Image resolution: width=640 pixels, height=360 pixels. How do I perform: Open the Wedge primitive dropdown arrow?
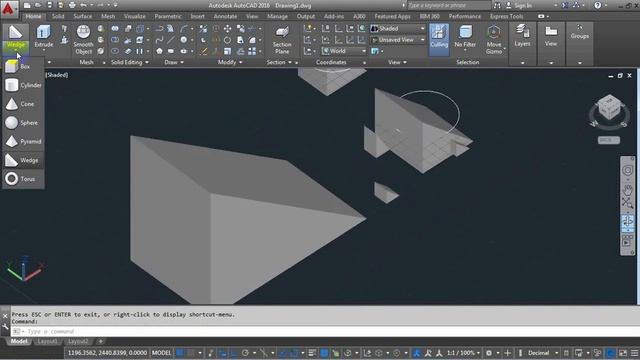16,51
